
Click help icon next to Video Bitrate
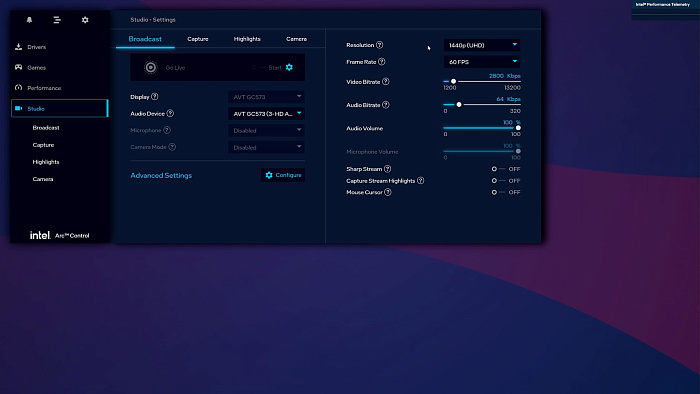[386, 81]
